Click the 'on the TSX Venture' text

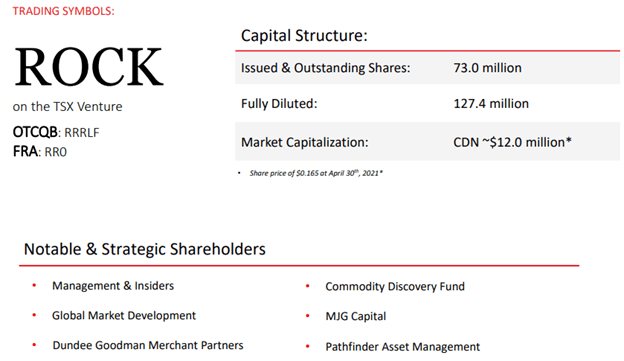click(x=67, y=107)
